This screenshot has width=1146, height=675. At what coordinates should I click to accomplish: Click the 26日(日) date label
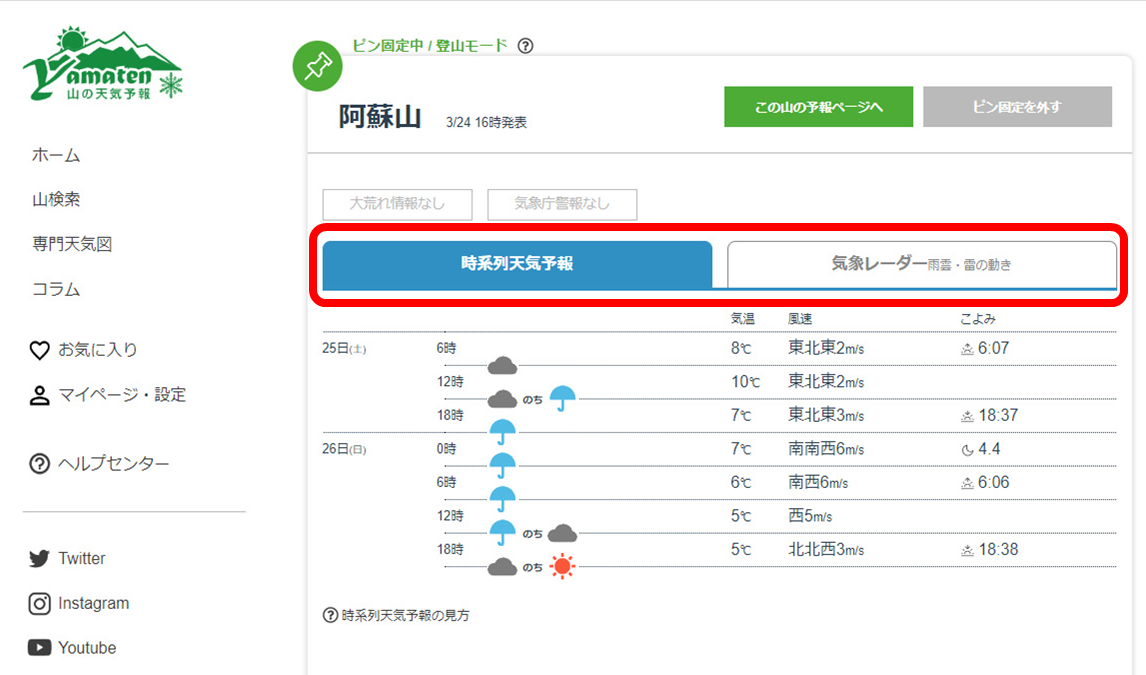click(344, 449)
